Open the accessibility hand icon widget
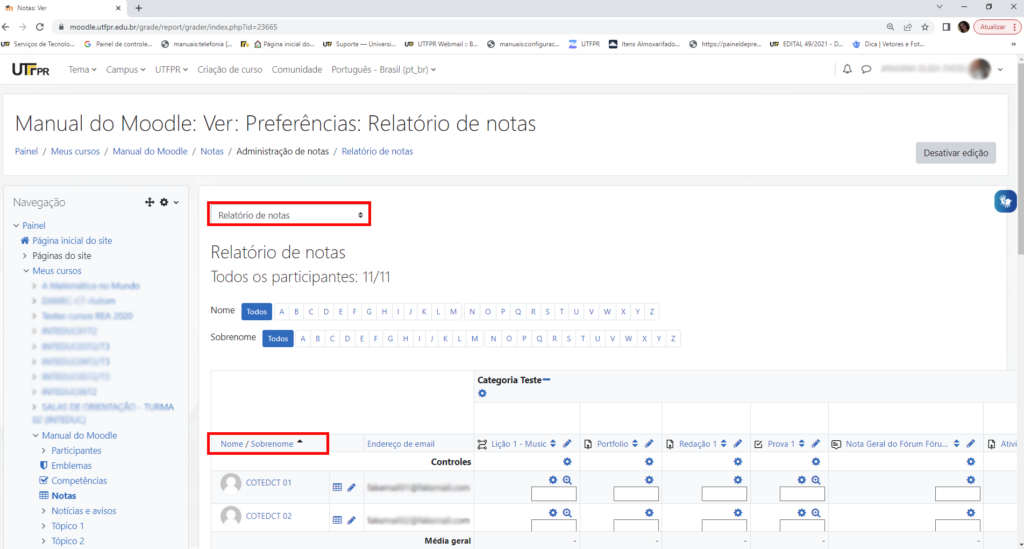This screenshot has height=549, width=1024. [x=1005, y=202]
